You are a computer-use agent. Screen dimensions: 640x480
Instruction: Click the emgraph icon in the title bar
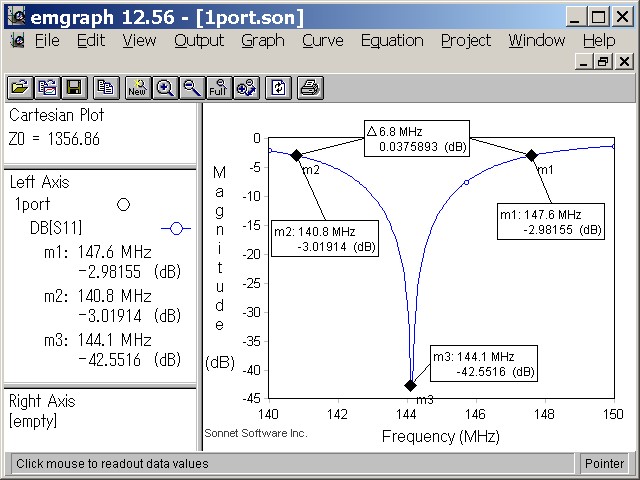16,17
